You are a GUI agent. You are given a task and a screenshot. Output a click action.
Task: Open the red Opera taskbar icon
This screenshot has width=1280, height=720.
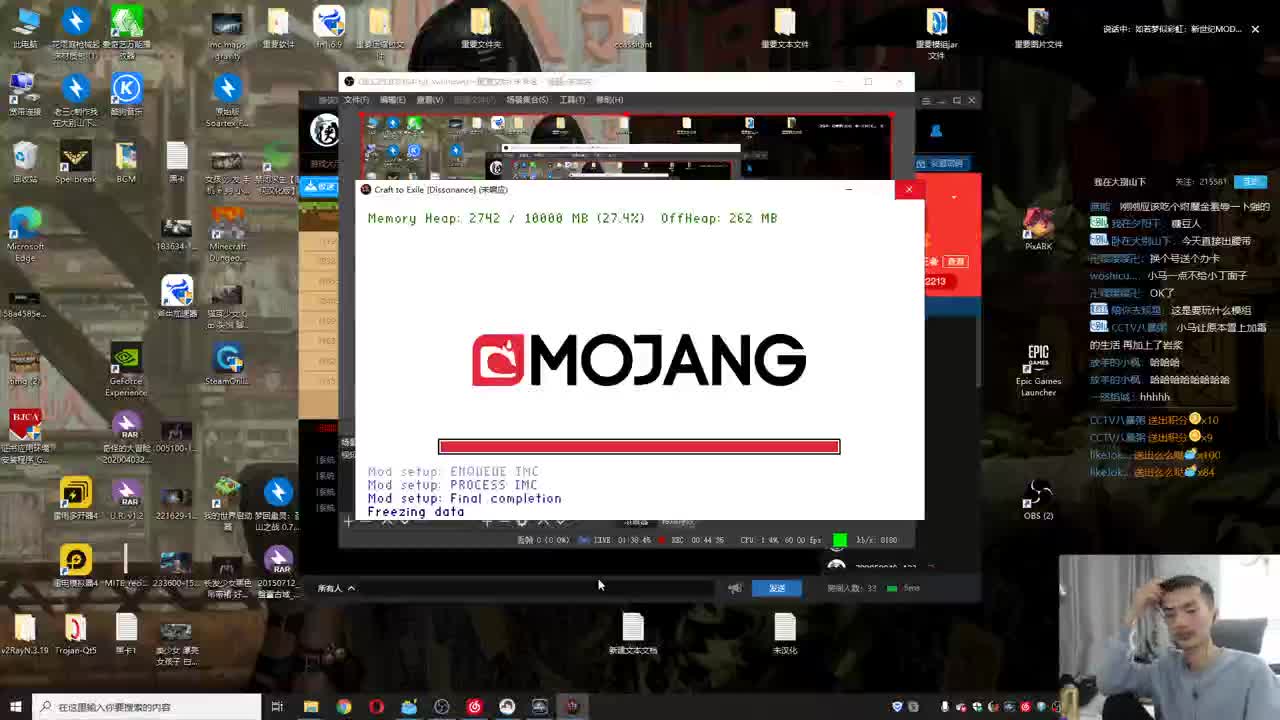click(x=376, y=707)
